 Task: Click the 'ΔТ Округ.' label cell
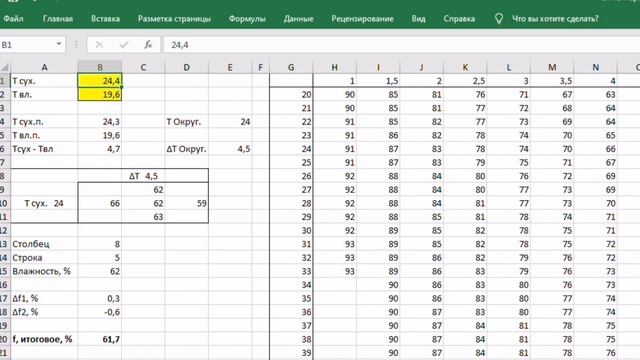click(187, 149)
